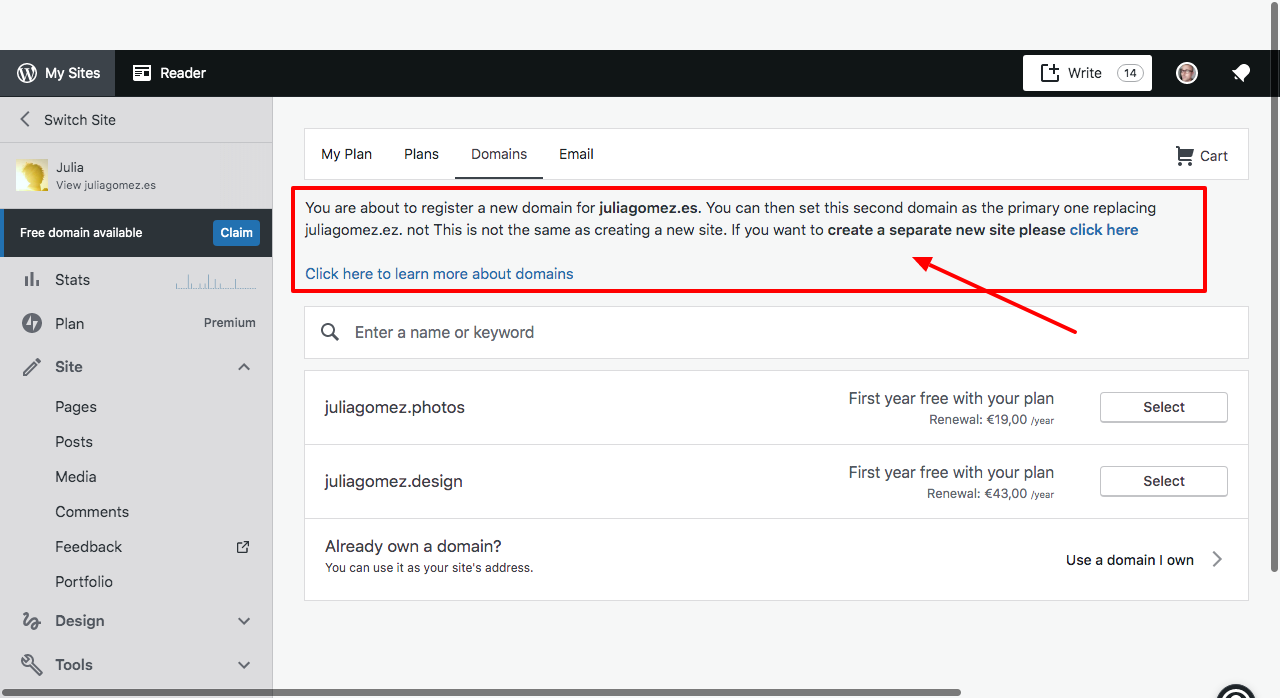Select the juliagomez.design domain
1280x698 pixels.
pos(1164,481)
